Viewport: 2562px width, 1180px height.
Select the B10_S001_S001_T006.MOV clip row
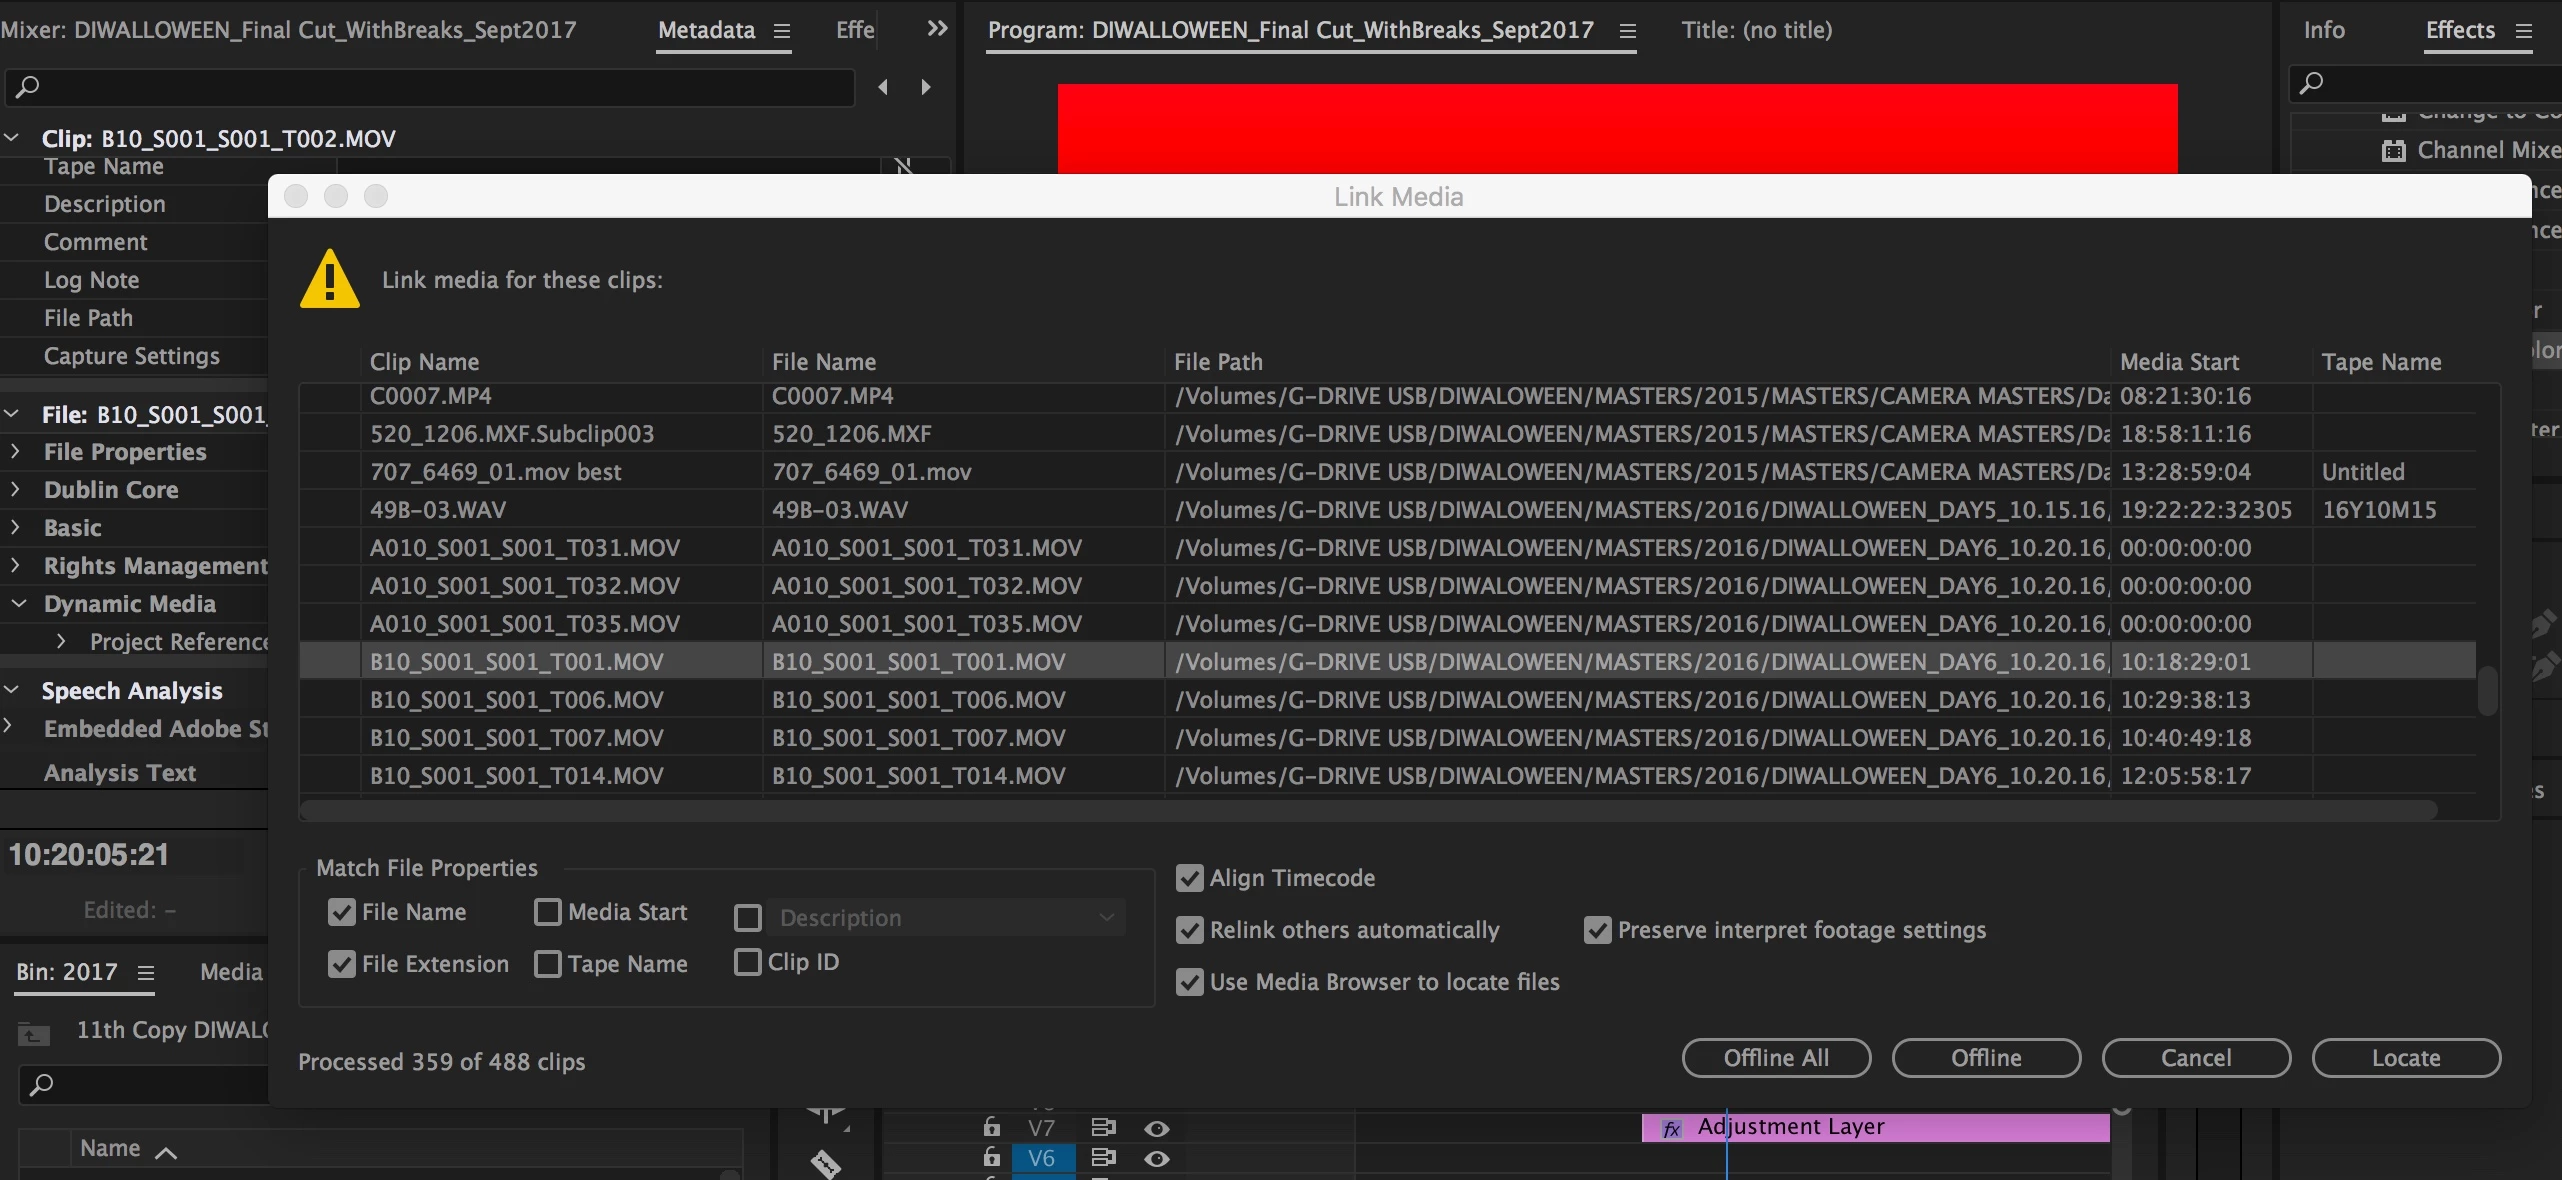[516, 700]
